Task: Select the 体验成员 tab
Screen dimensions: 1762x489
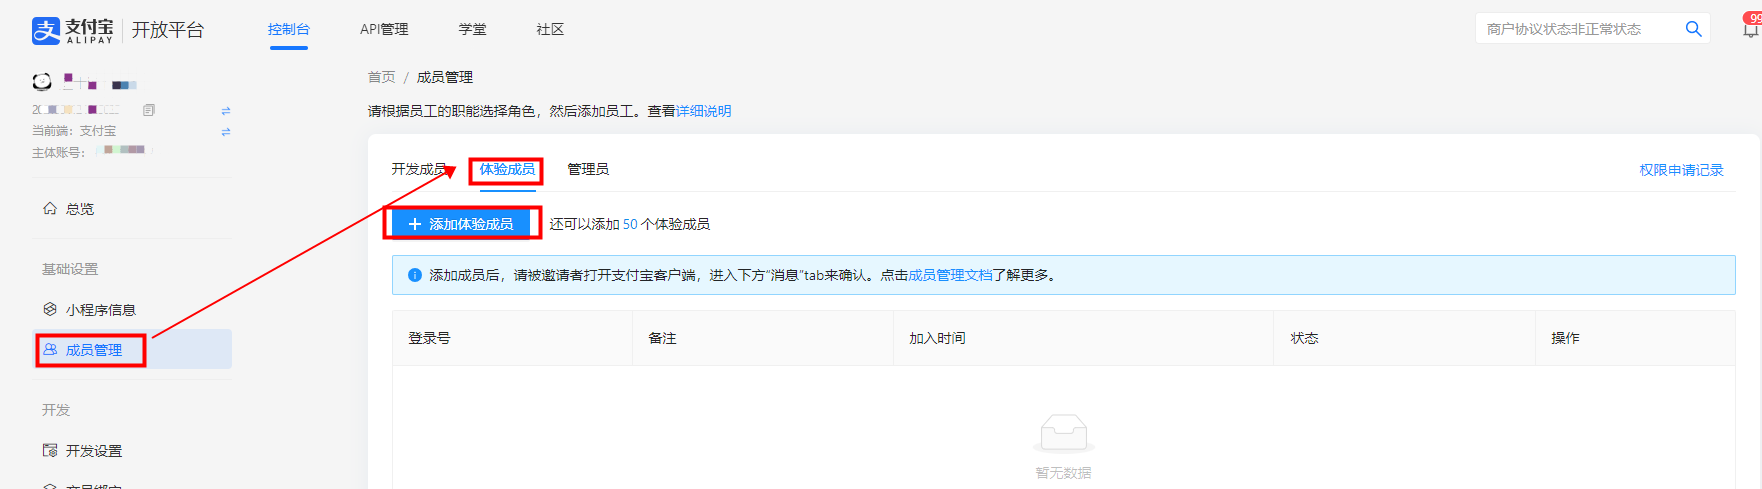Action: [x=507, y=169]
